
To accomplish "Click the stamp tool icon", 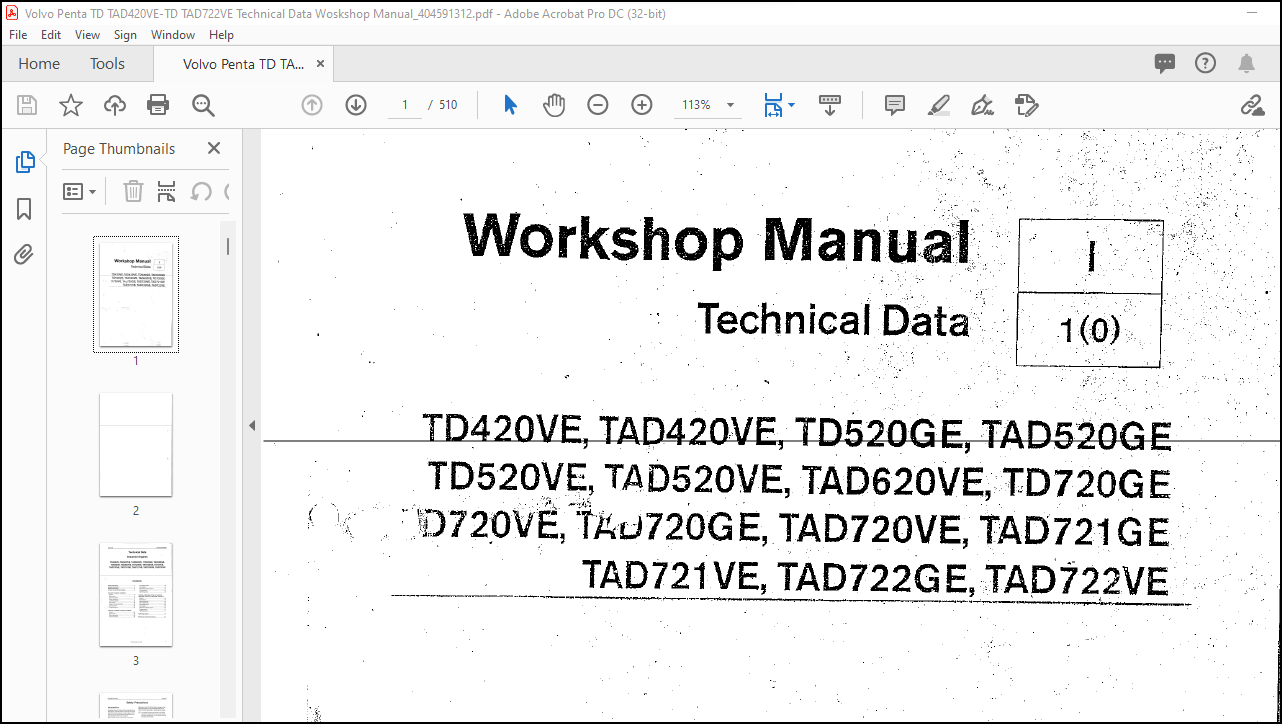I will tap(1026, 105).
